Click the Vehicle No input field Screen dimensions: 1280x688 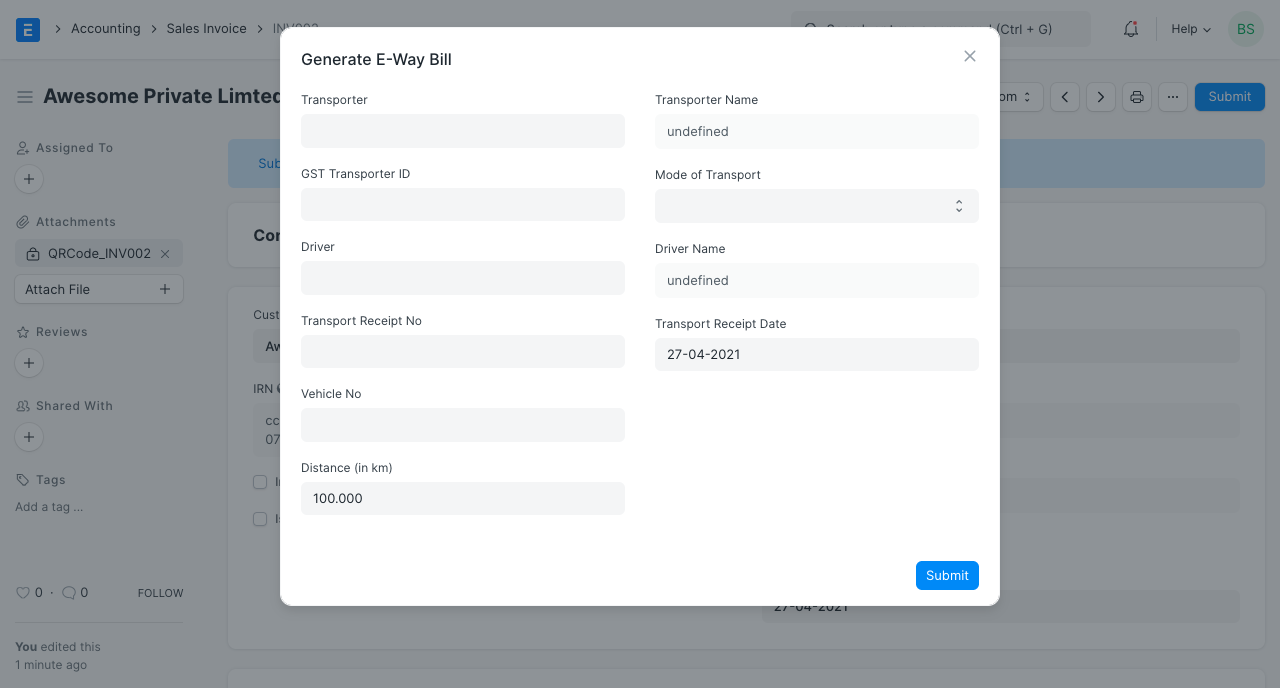coord(462,425)
